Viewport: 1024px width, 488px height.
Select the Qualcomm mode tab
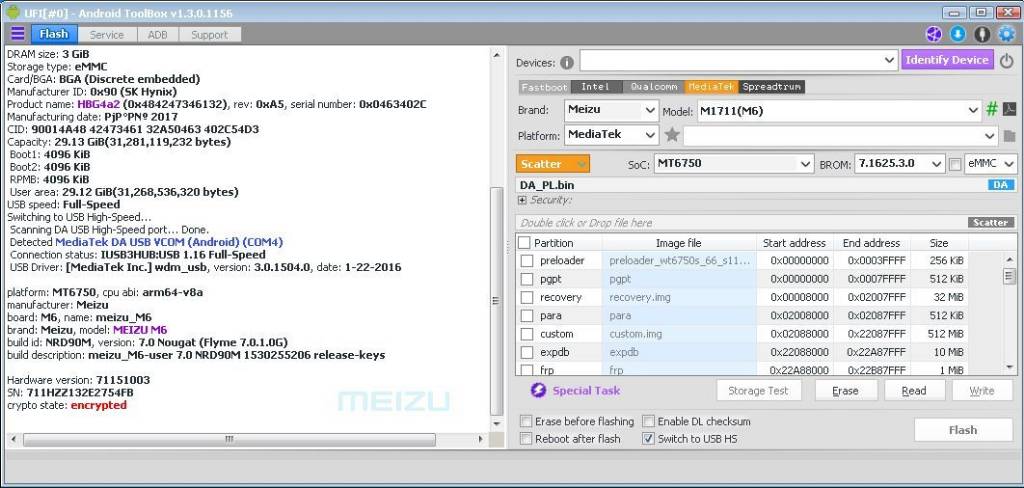coord(653,87)
